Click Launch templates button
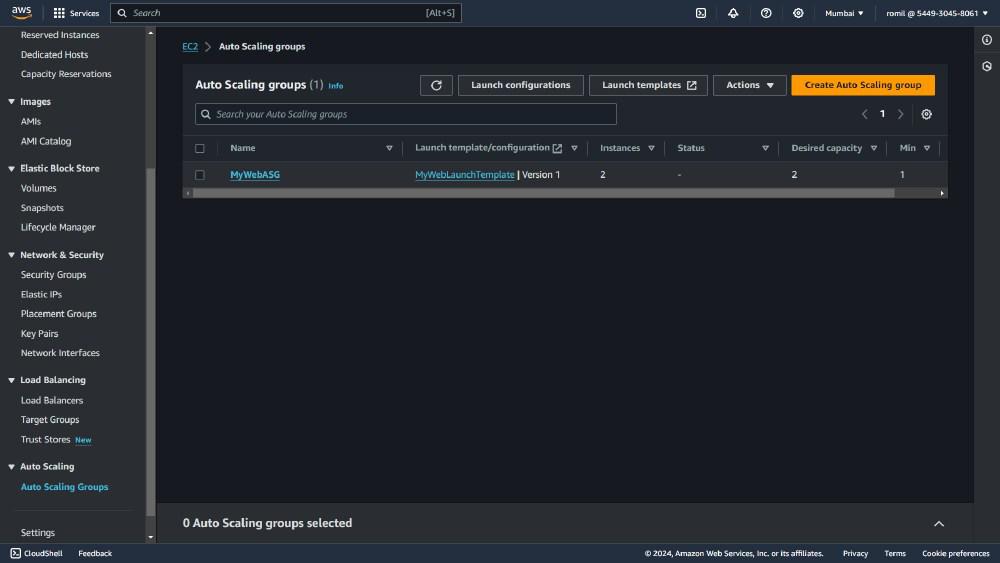 pyautogui.click(x=649, y=85)
